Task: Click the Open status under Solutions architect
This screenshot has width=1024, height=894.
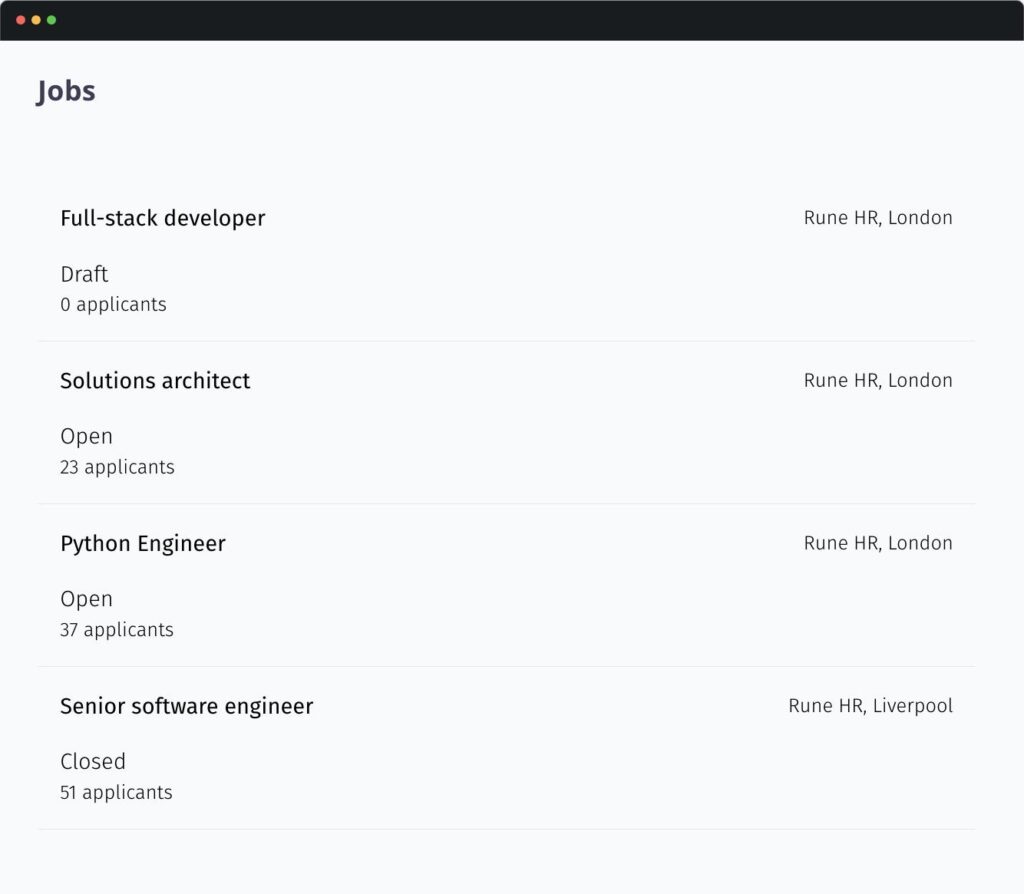Action: (86, 436)
